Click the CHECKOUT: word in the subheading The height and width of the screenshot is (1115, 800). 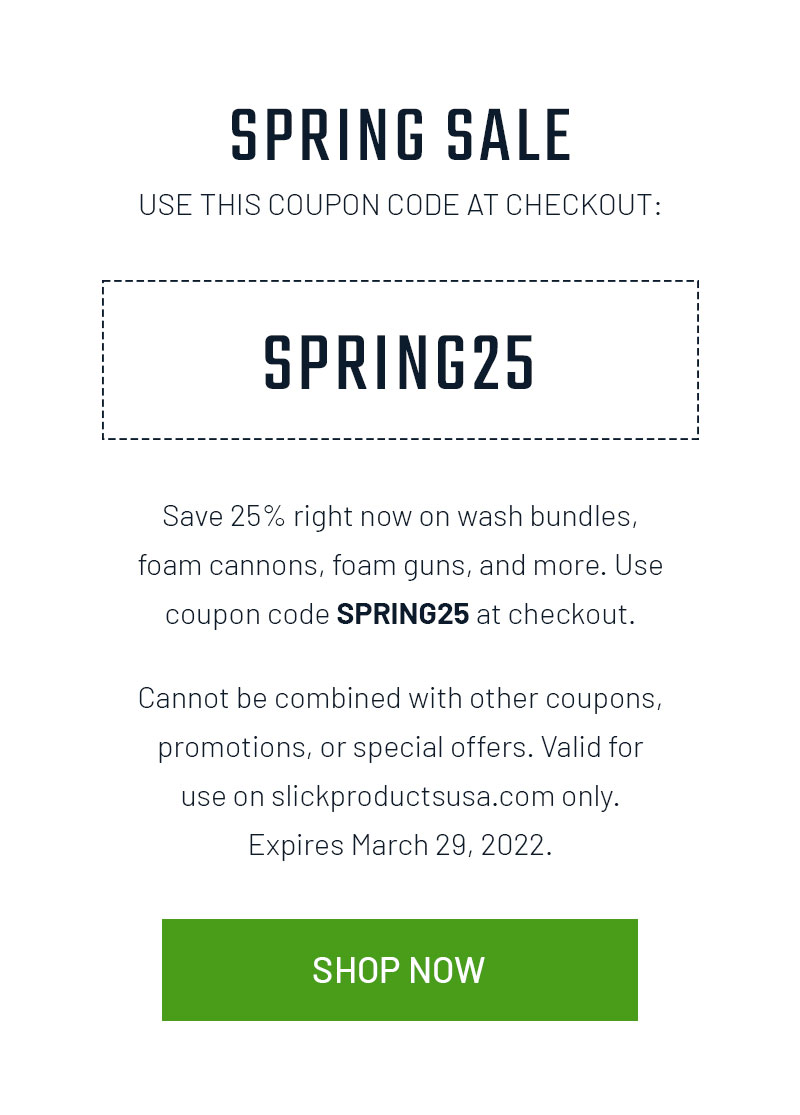coord(583,206)
